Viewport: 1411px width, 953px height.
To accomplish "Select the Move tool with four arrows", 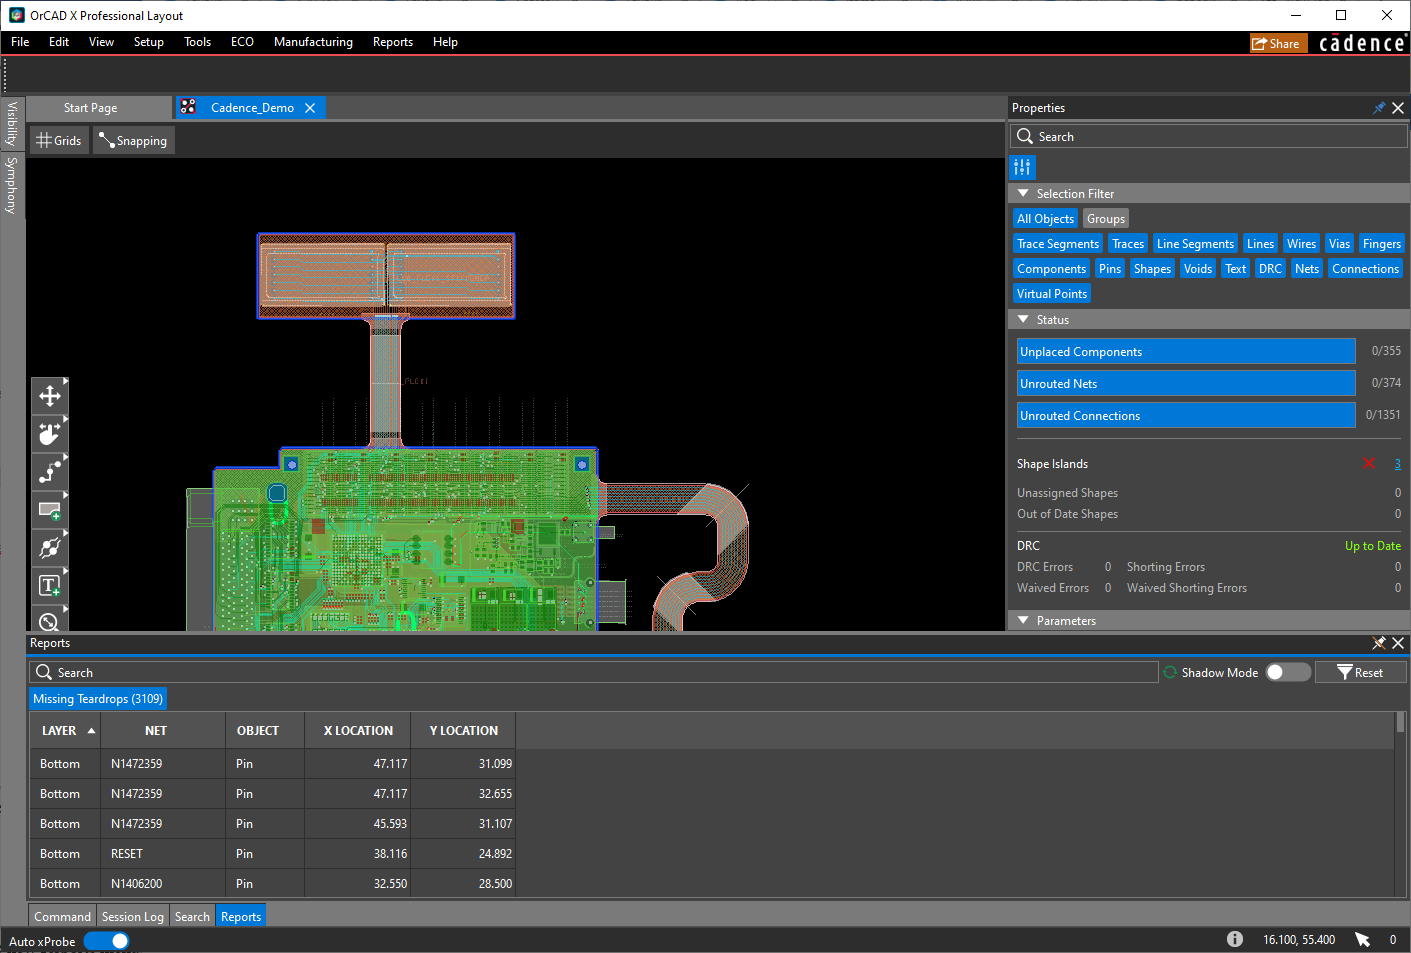I will pyautogui.click(x=49, y=396).
